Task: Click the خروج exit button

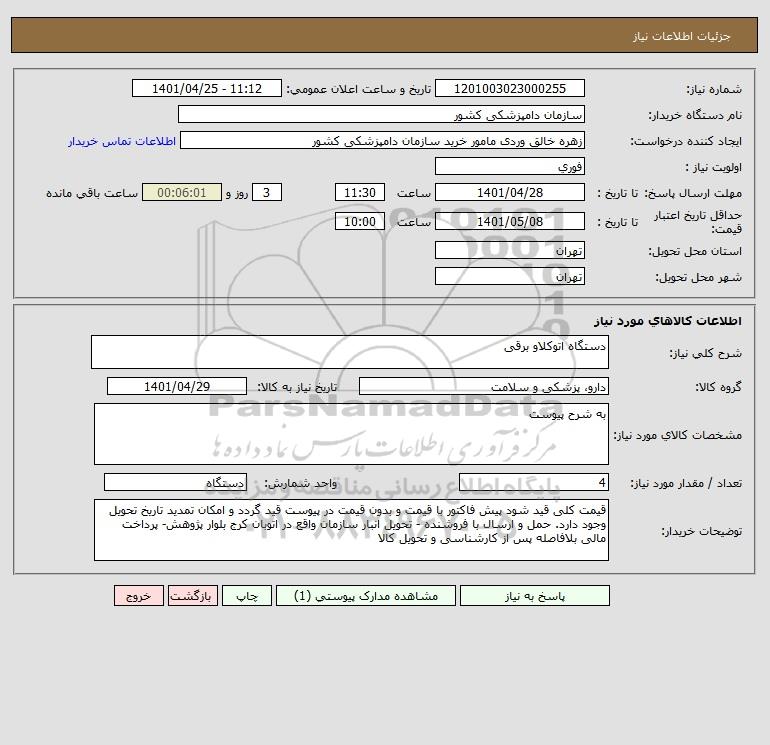Action: [138, 596]
